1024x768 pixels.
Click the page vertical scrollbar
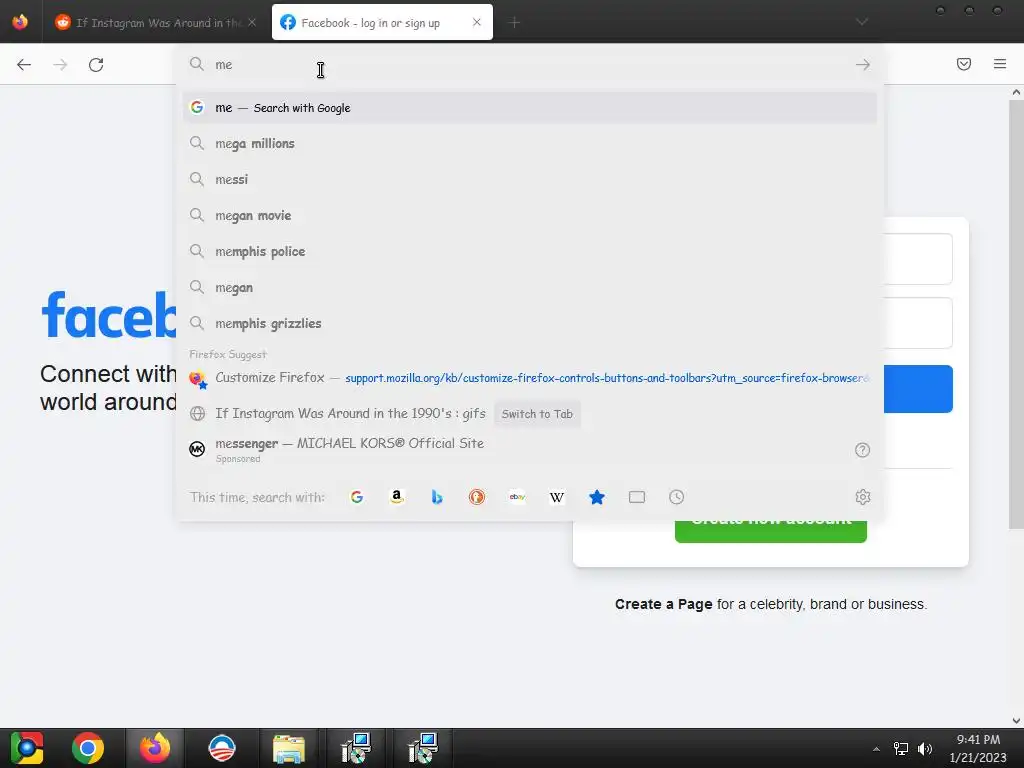(1016, 313)
